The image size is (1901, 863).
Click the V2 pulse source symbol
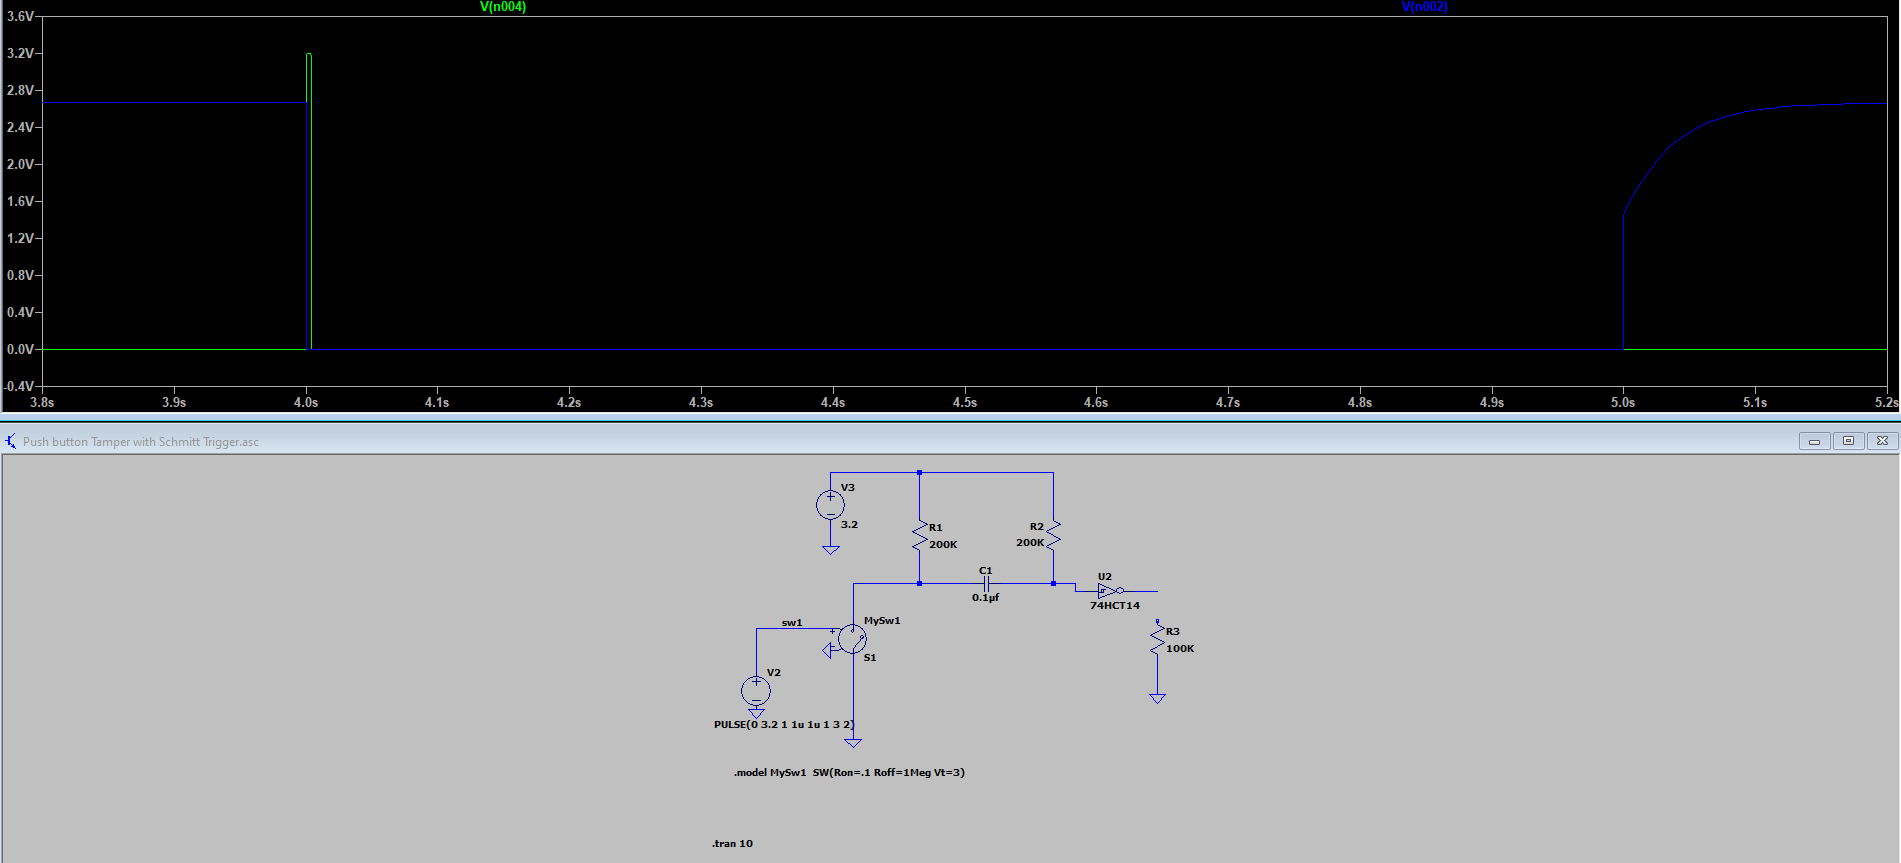coord(756,690)
